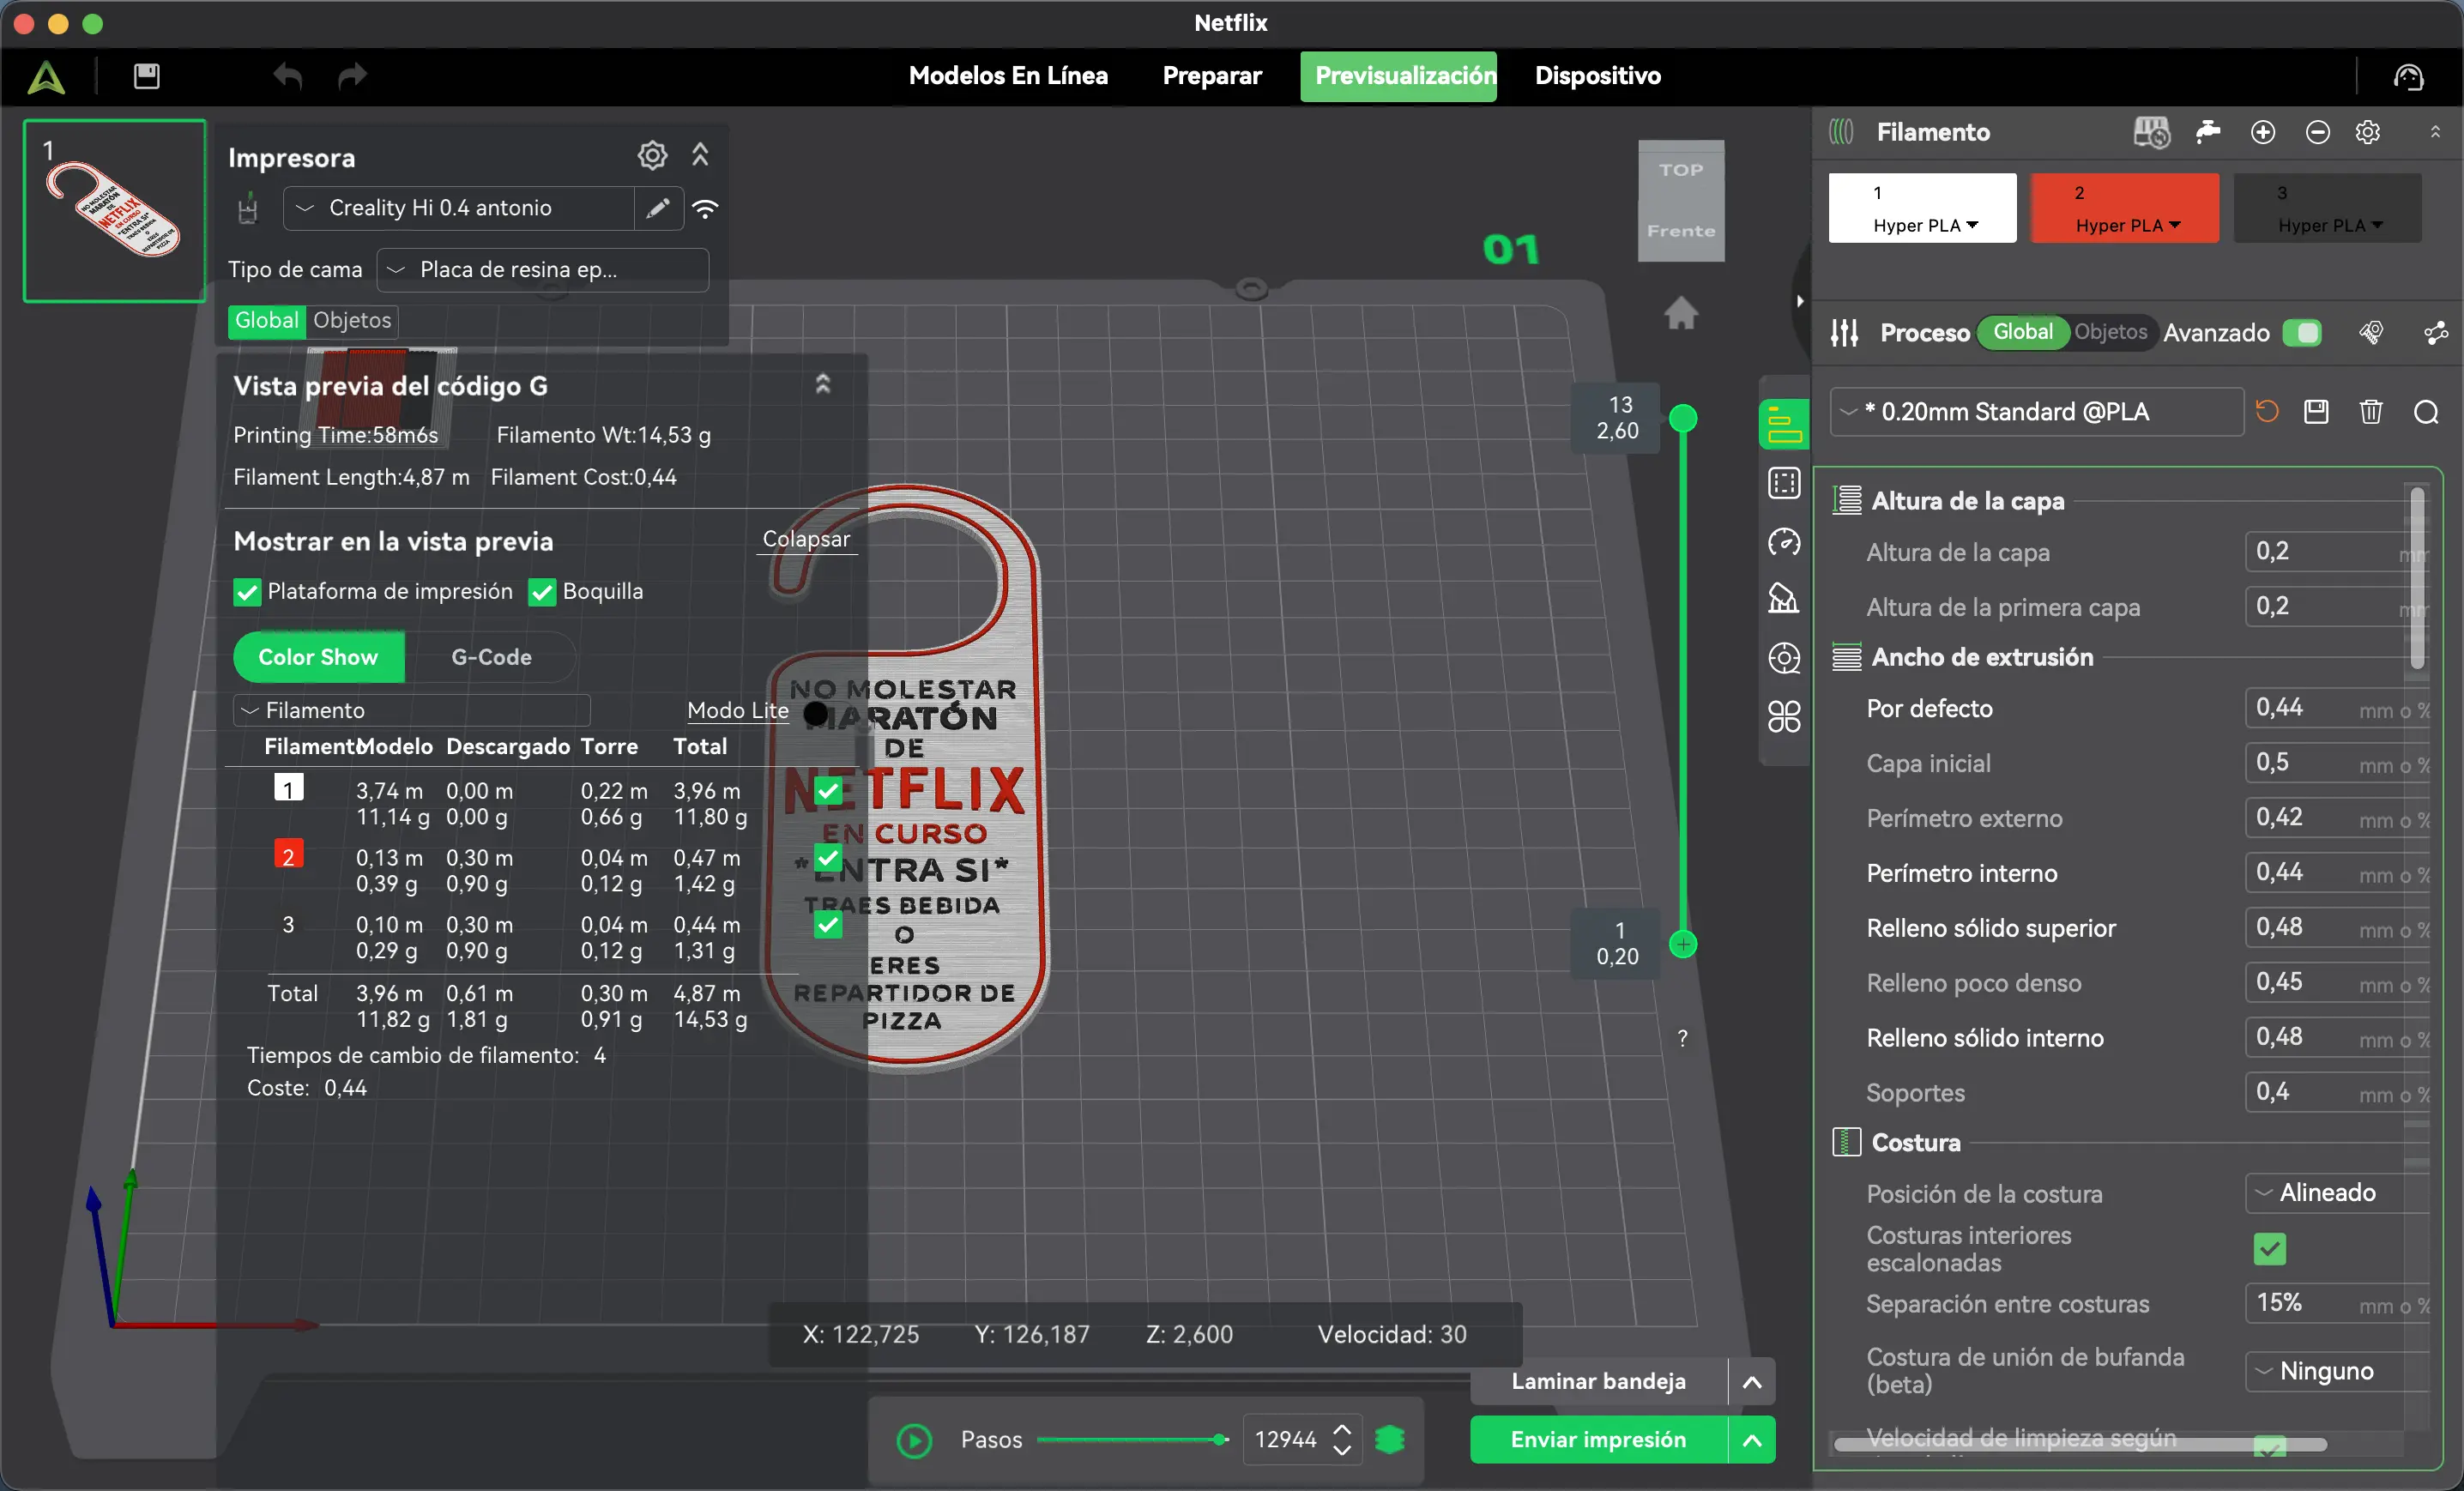Toggle visibility of filament 1 row
Viewport: 2464px width, 1491px height.
coord(828,791)
